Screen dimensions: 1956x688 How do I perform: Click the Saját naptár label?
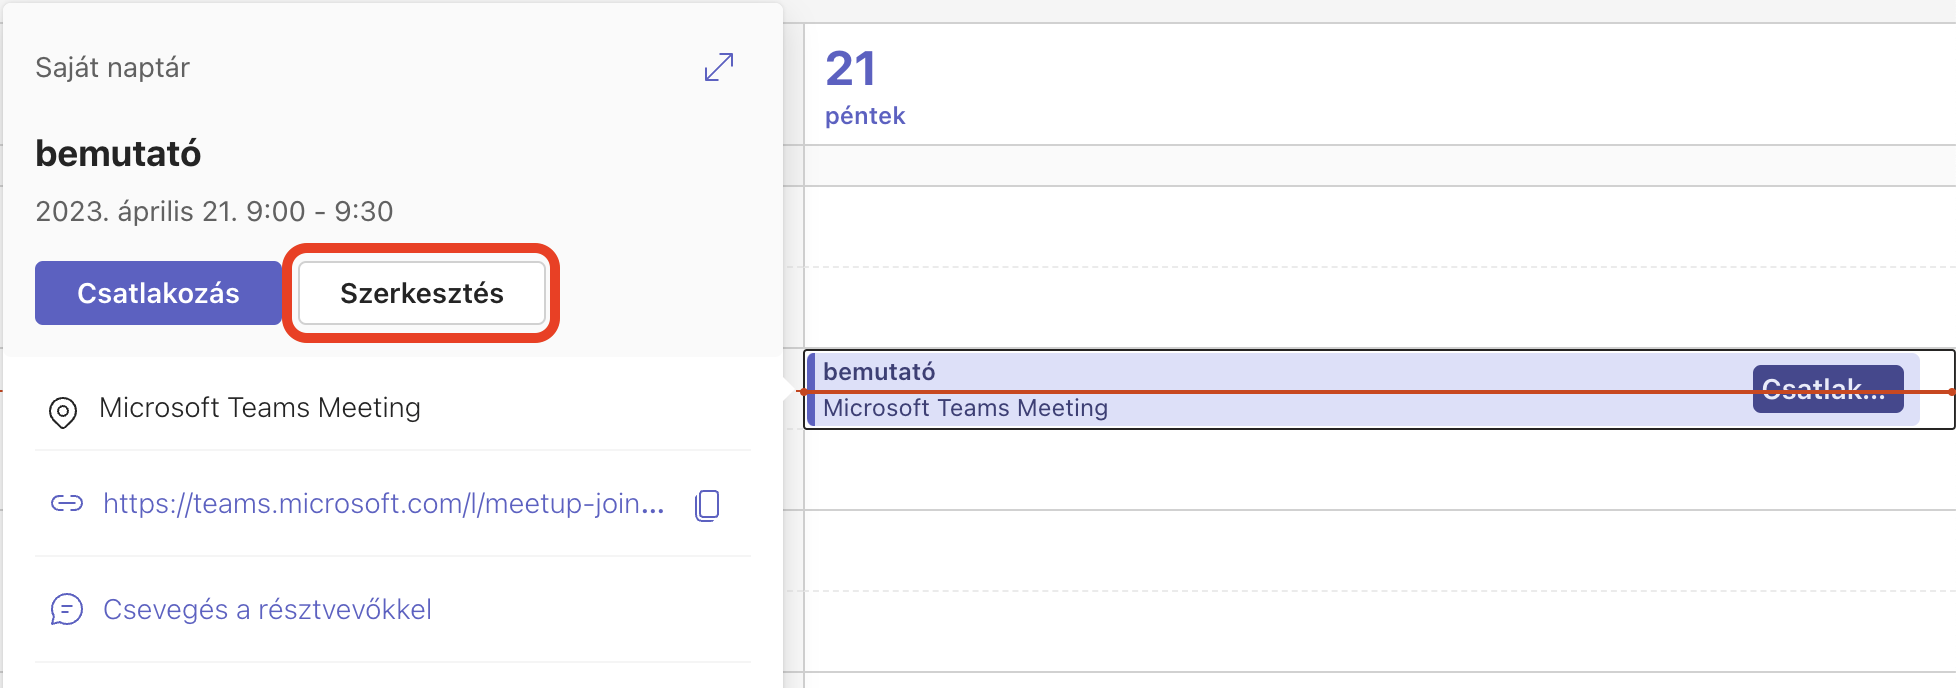click(112, 67)
